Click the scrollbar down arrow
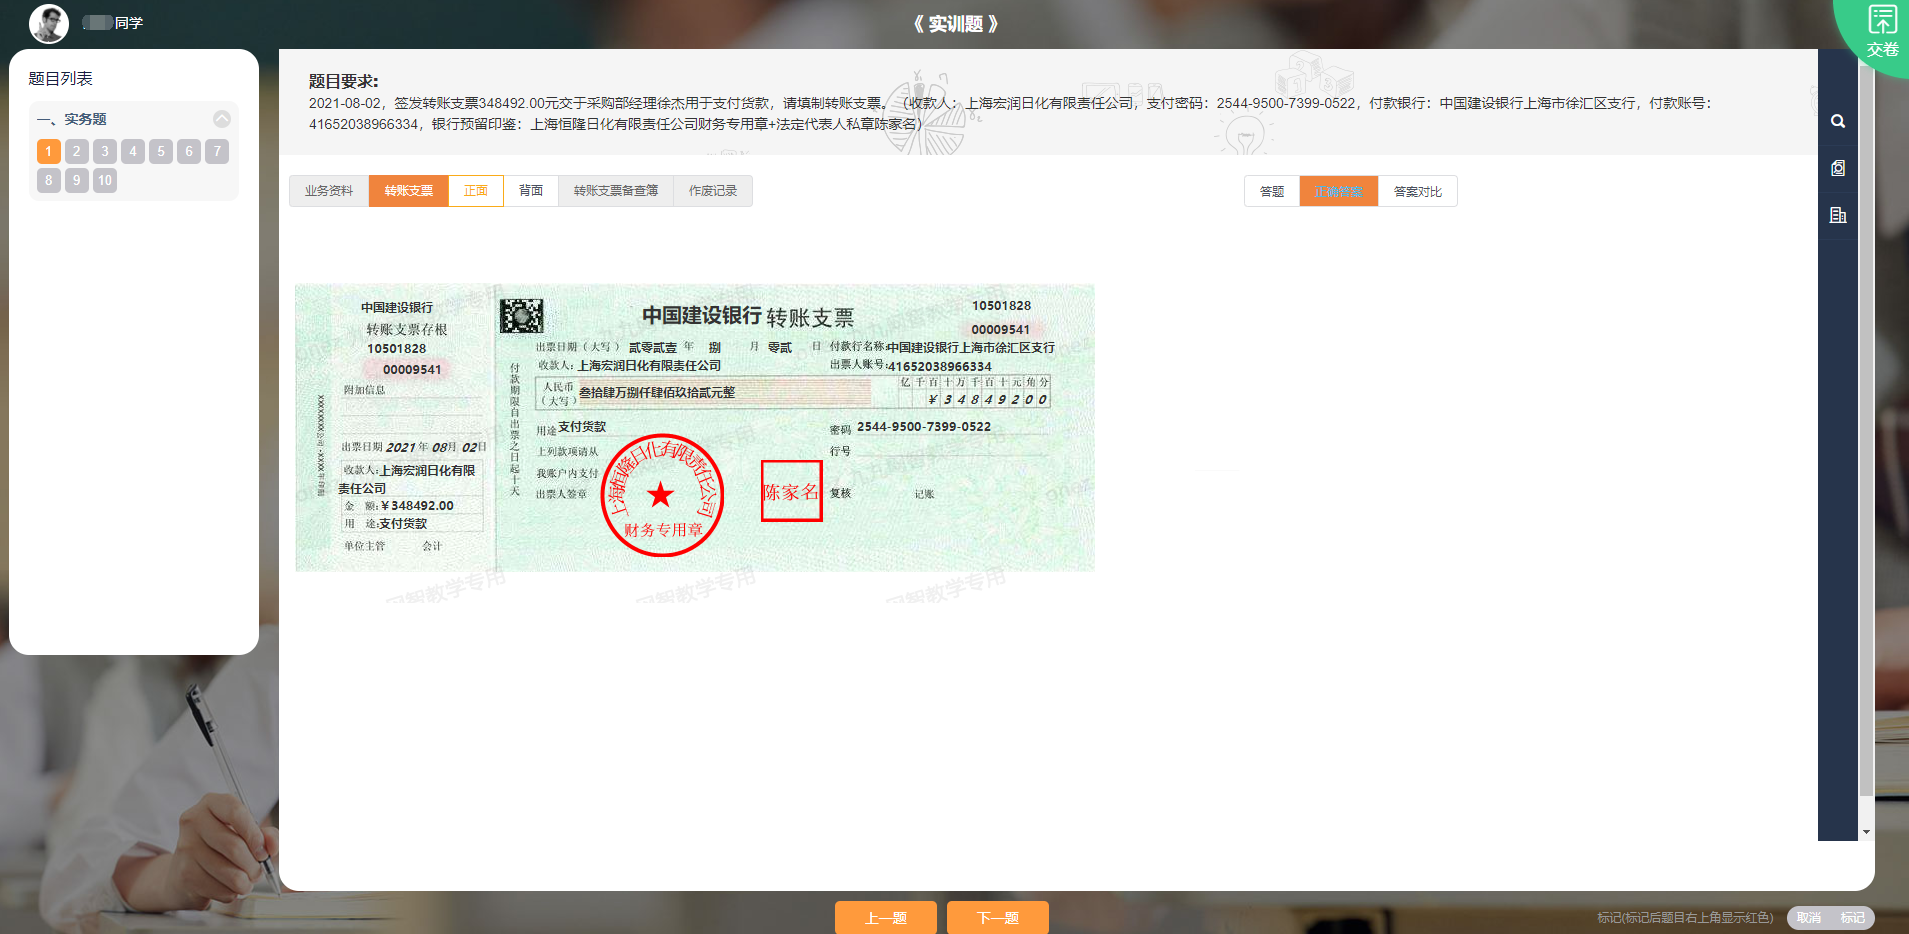This screenshot has width=1909, height=934. (x=1866, y=832)
